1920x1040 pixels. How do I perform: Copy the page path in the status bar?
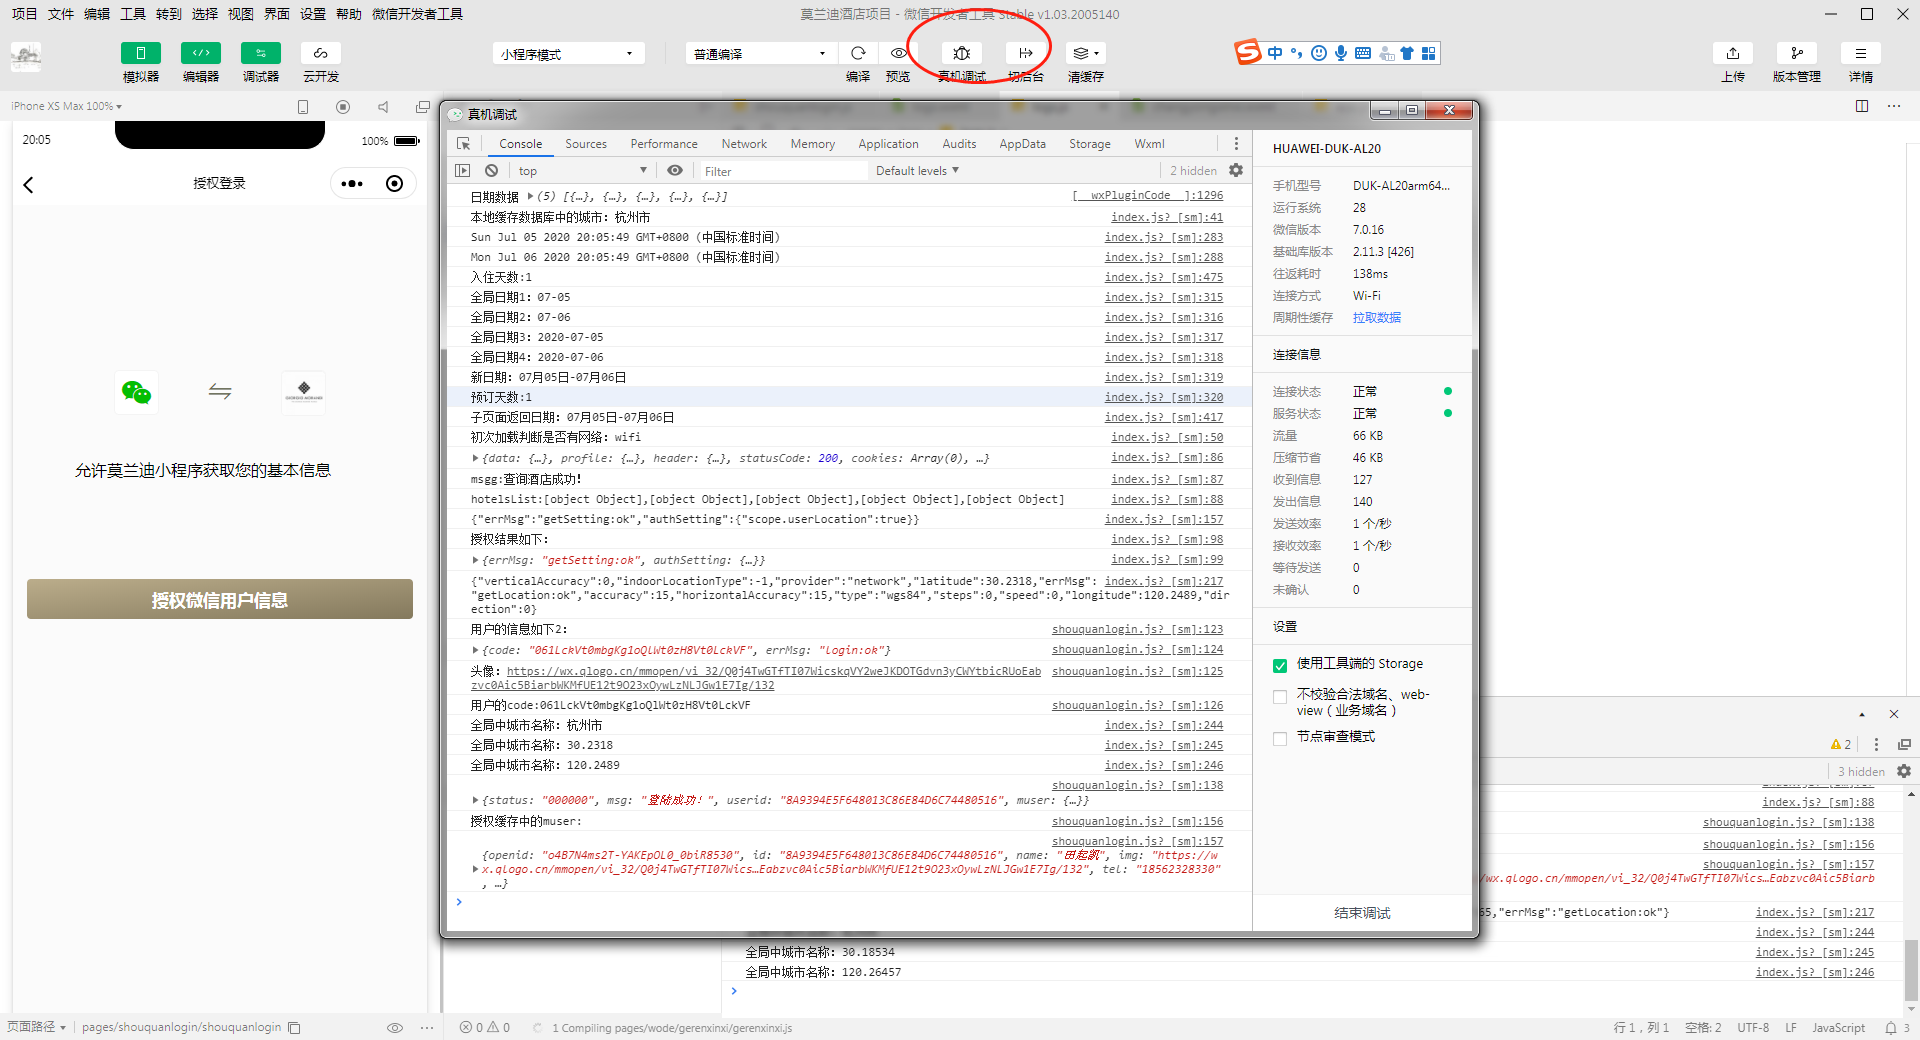(x=294, y=1028)
